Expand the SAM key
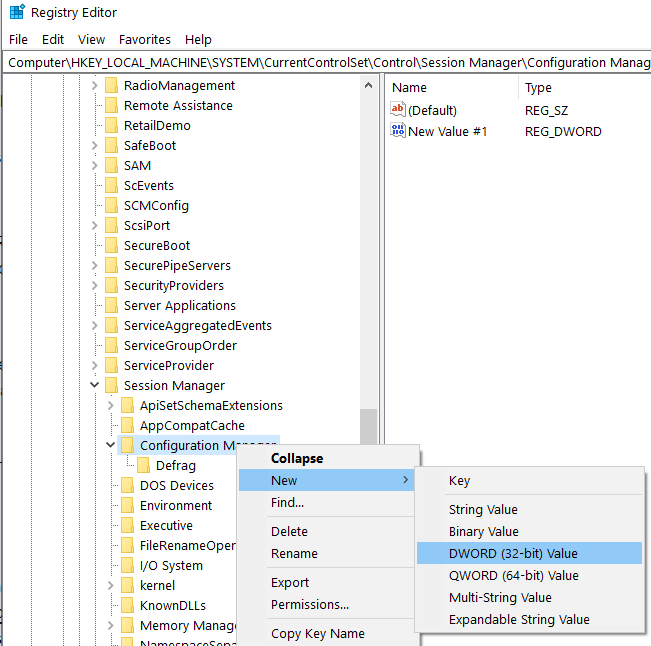Image resolution: width=651 pixels, height=646 pixels. tap(95, 165)
